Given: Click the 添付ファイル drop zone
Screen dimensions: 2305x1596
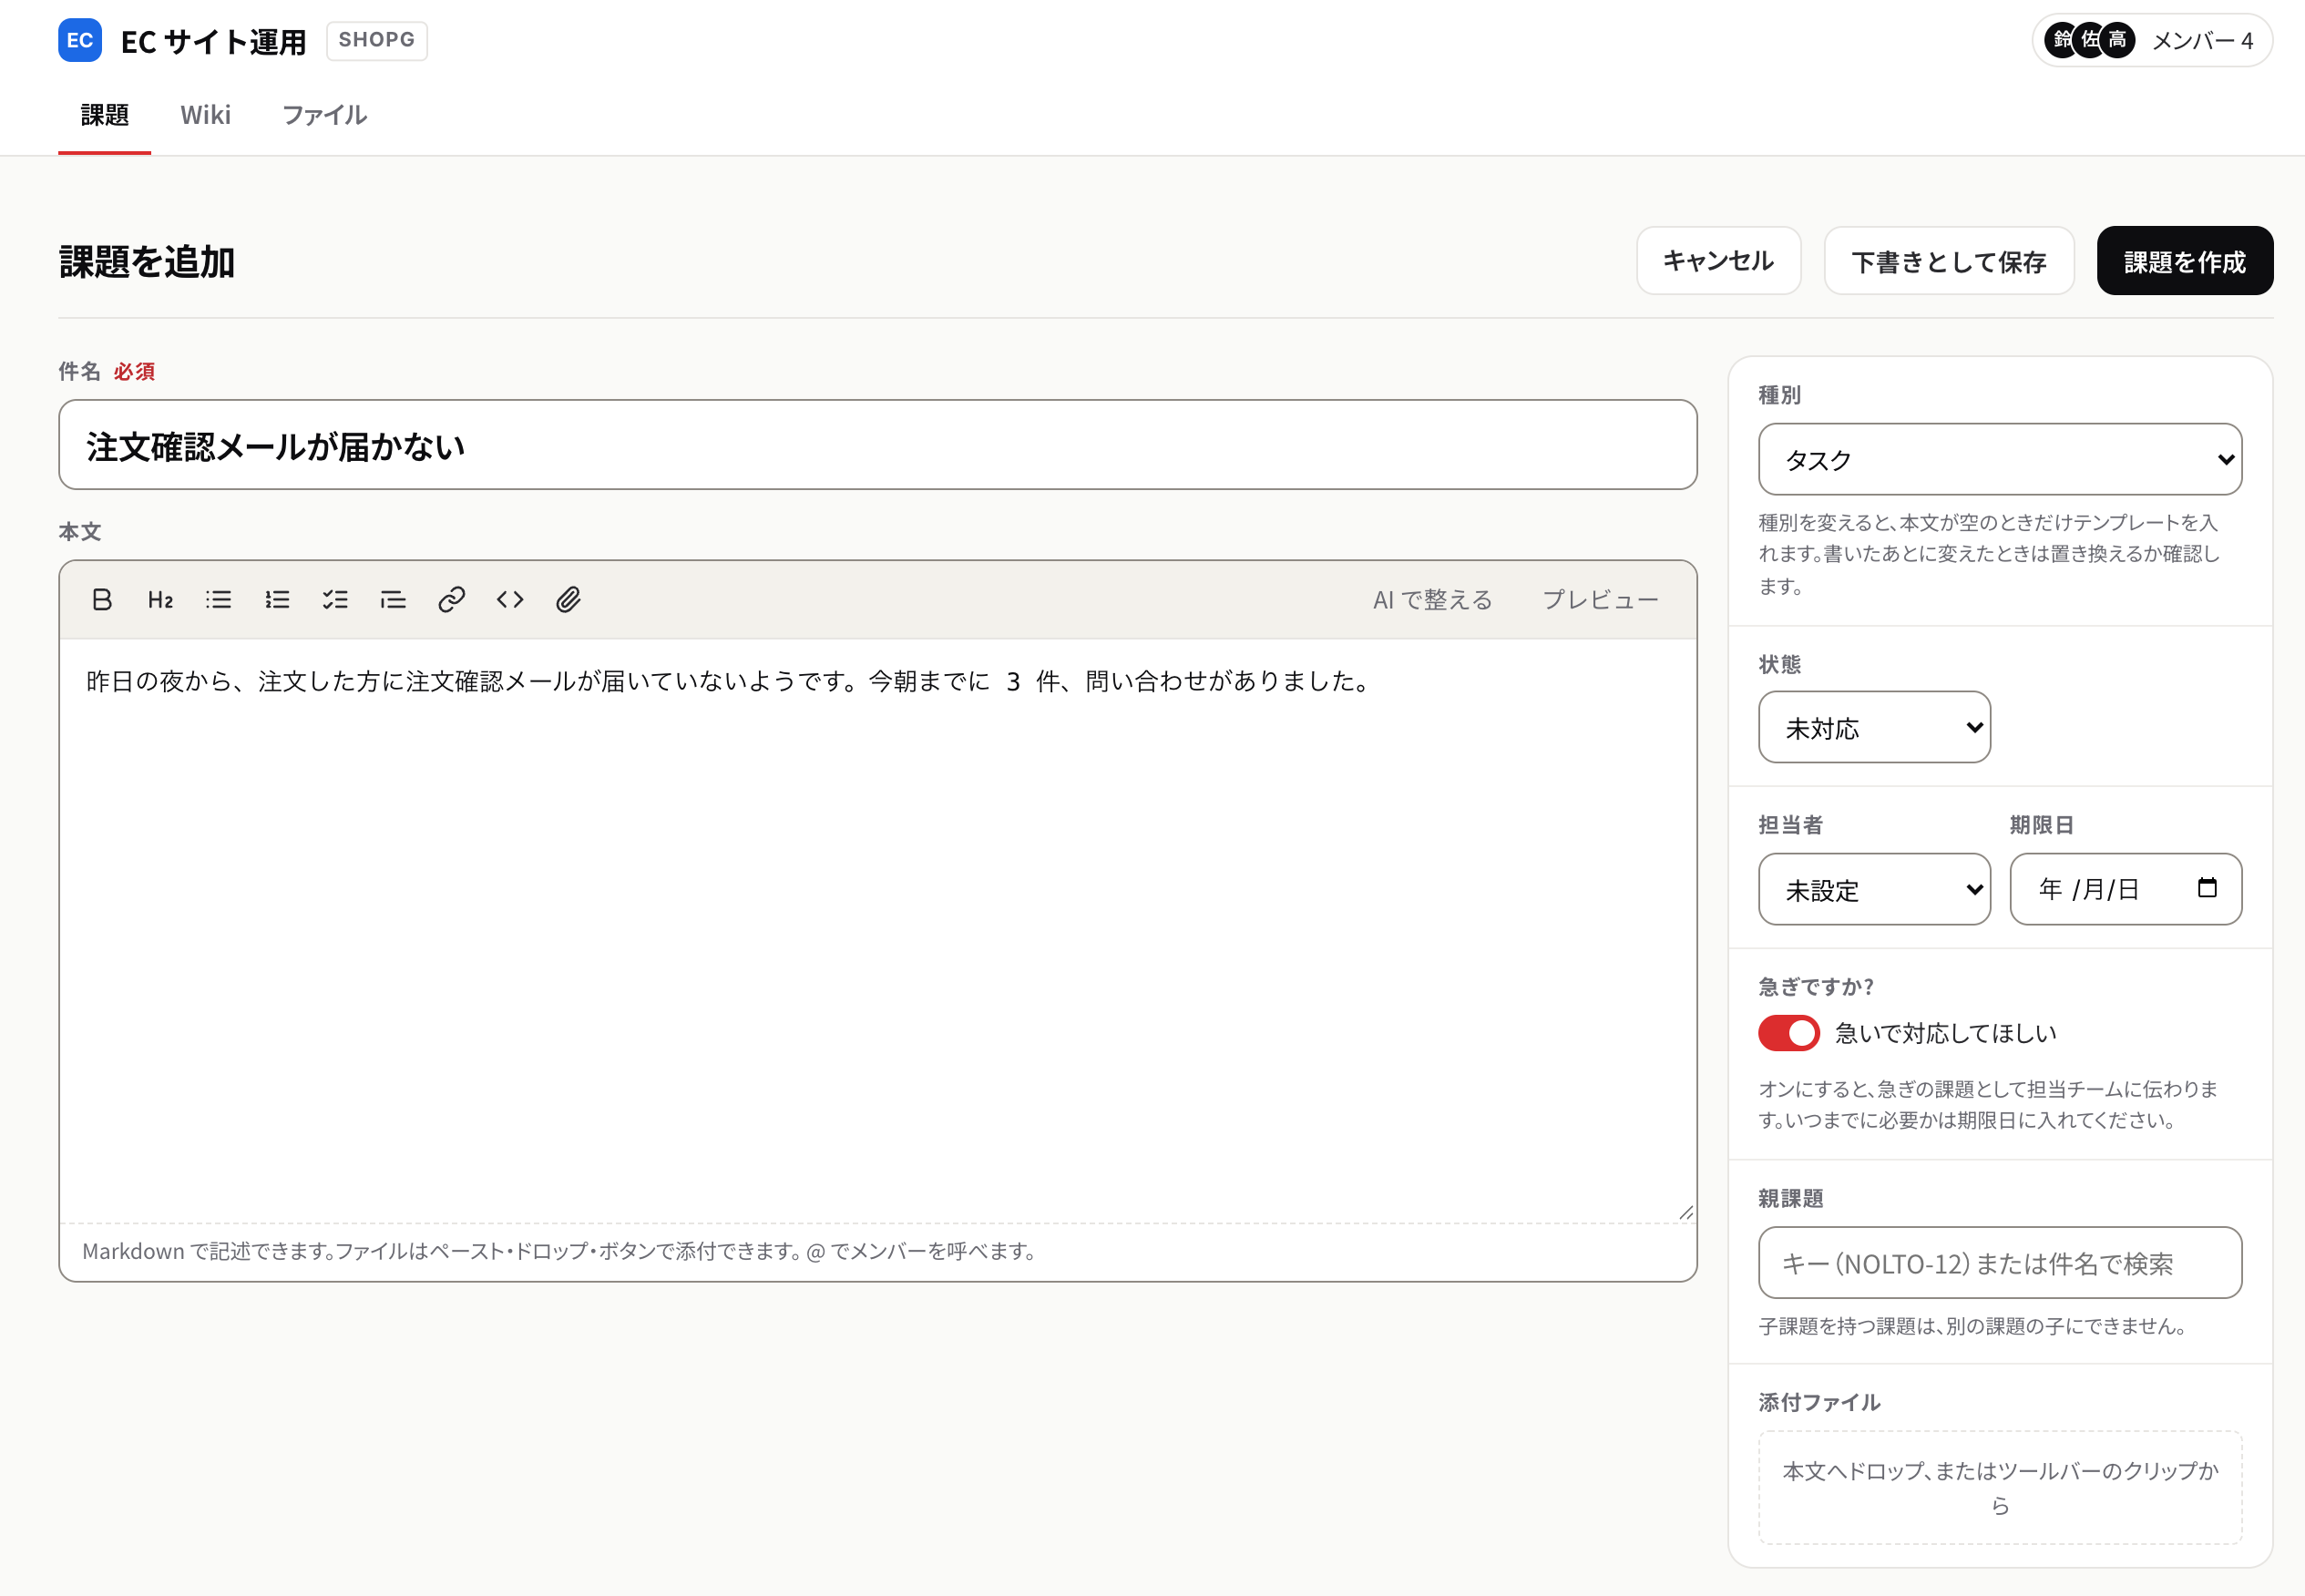Looking at the screenshot, I should [2000, 1488].
